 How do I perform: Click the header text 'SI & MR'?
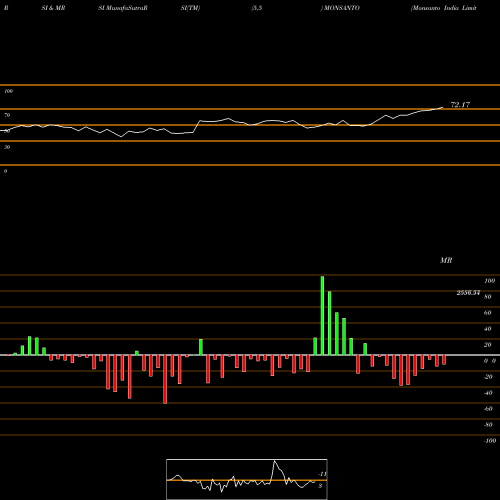[53, 8]
